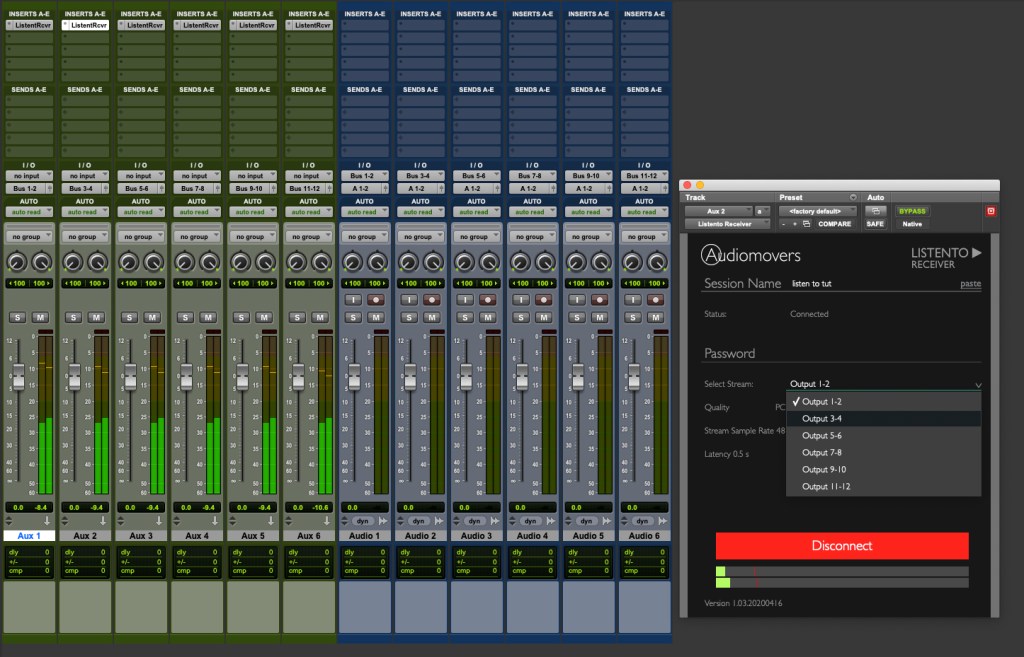Mute the Aux 3 track
This screenshot has height=657, width=1024.
click(152, 317)
